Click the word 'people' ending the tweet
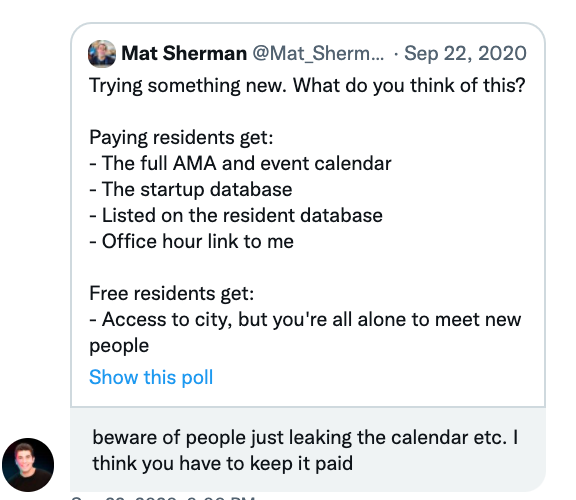The width and height of the screenshot is (576, 500). point(119,346)
